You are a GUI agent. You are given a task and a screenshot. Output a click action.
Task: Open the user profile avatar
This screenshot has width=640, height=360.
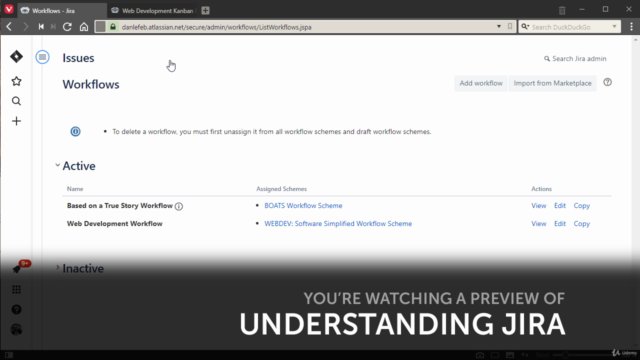(16, 329)
